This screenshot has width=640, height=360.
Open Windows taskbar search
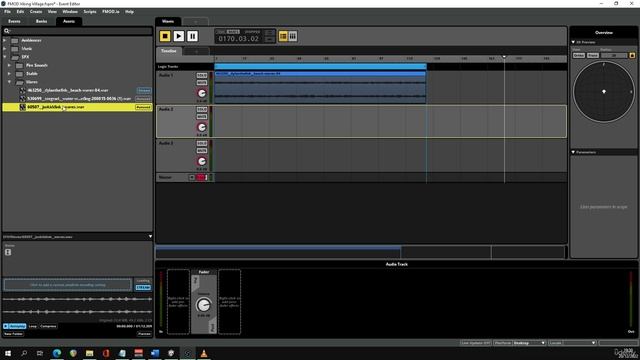(24, 353)
